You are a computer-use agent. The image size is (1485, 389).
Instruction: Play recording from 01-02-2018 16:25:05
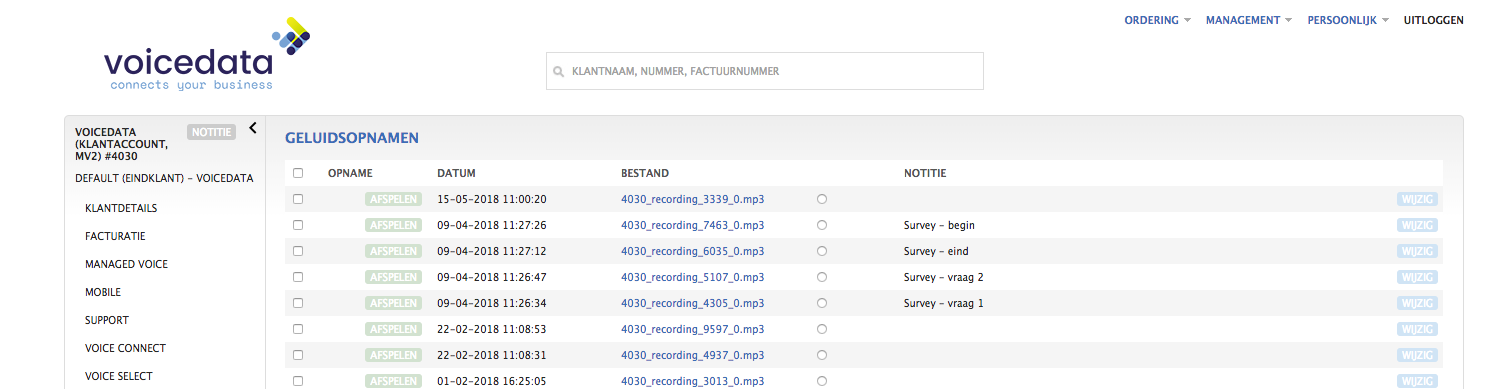pos(393,381)
